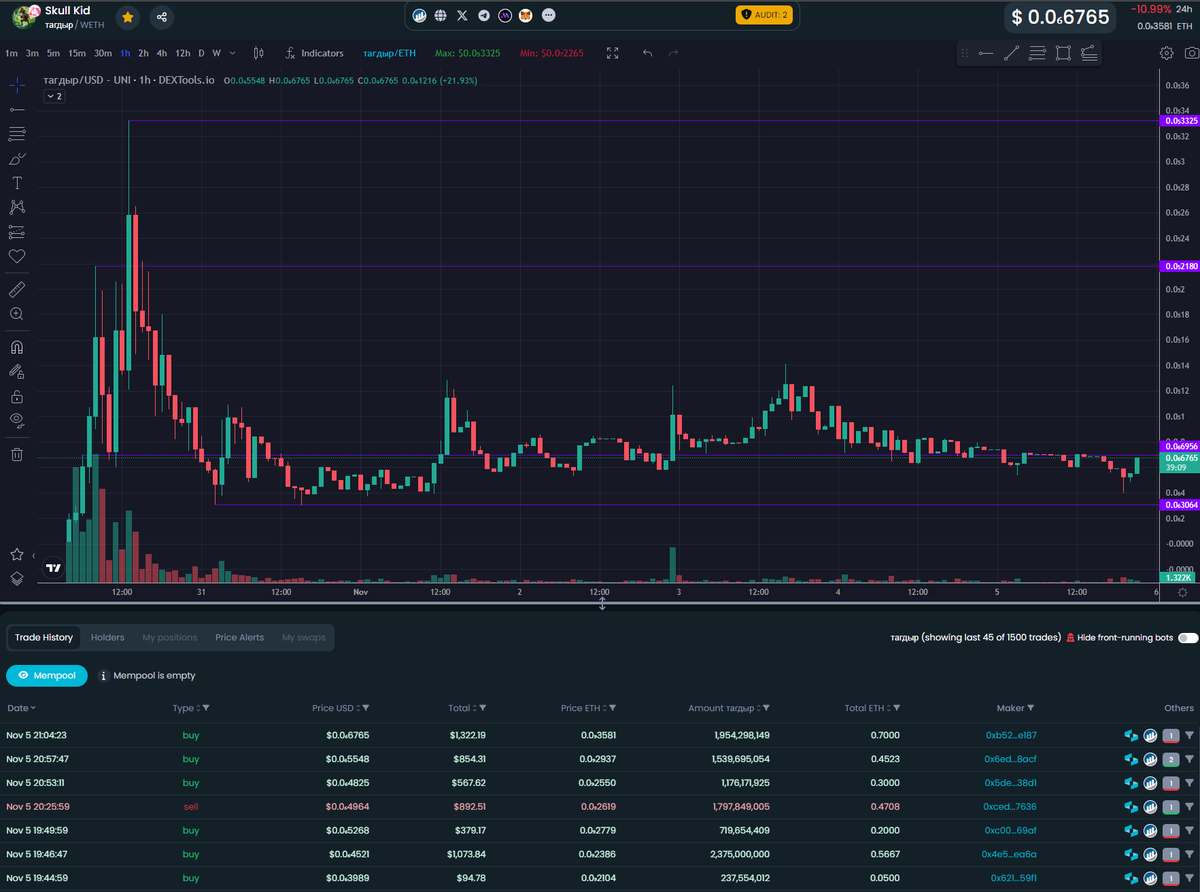Image resolution: width=1200 pixels, height=892 pixels.
Task: Open the Indicators menu
Action: point(314,53)
